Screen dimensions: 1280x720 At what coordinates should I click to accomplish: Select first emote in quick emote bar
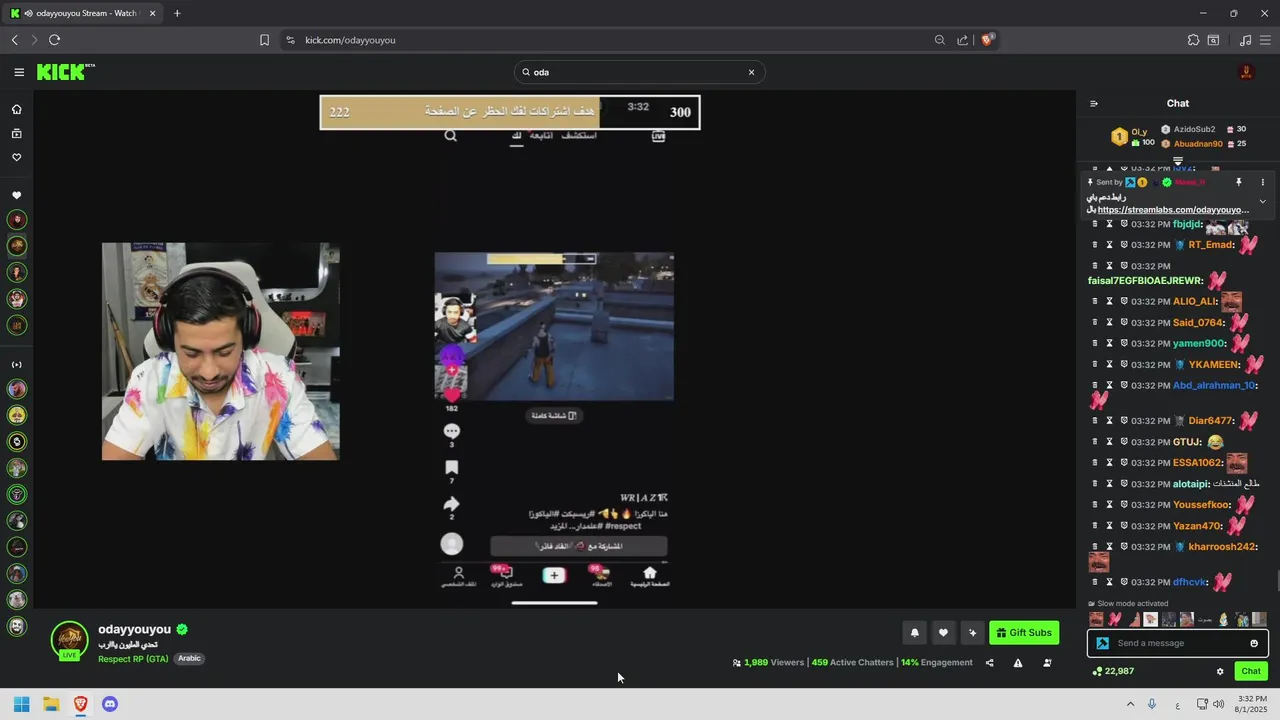point(1097,620)
